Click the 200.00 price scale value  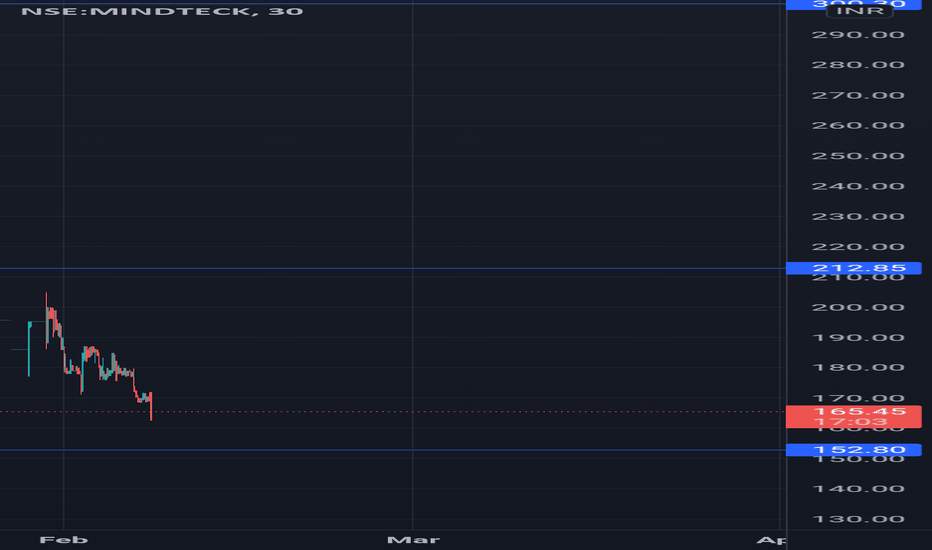858,307
